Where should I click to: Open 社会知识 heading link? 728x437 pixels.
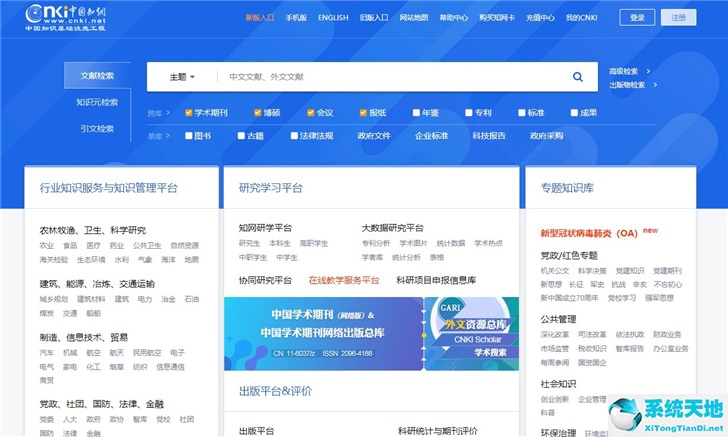coord(558,384)
